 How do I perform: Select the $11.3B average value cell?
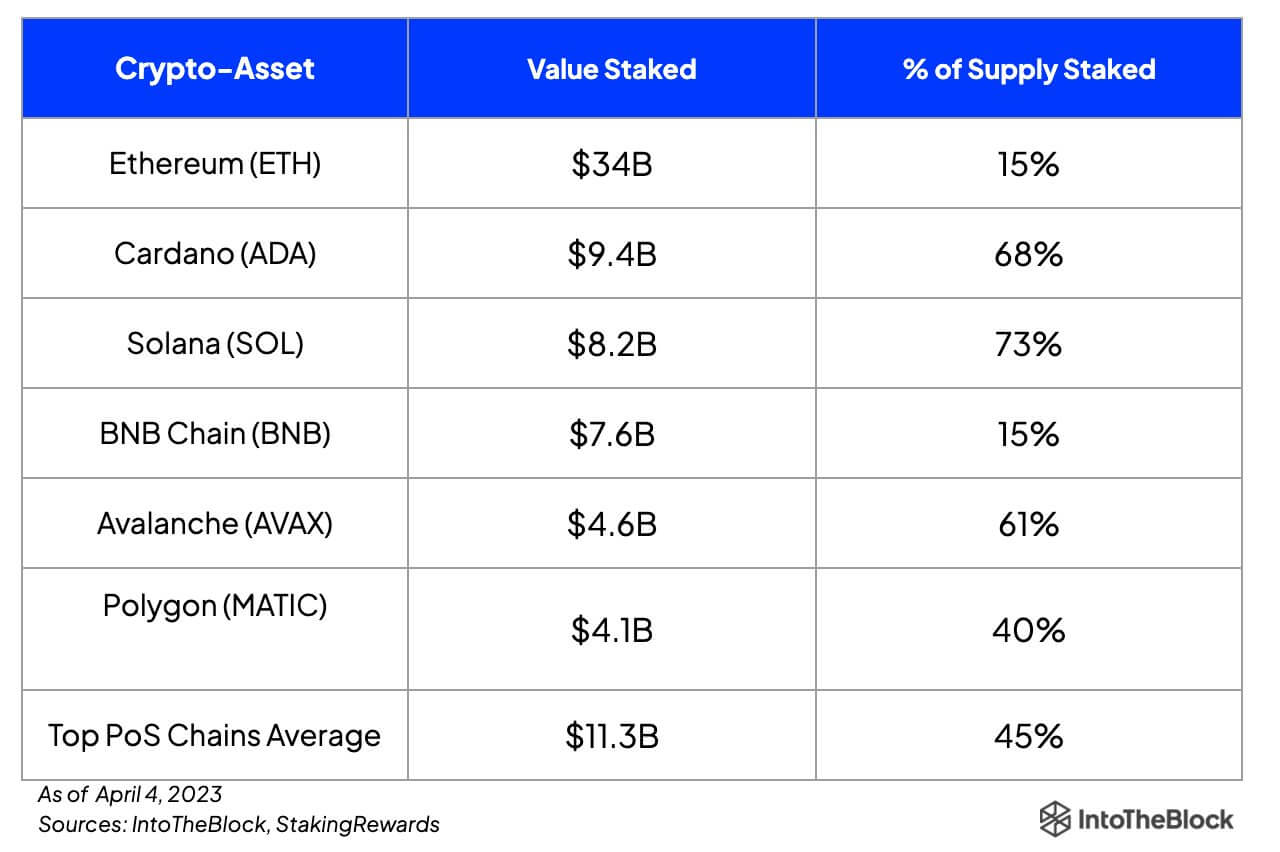612,737
